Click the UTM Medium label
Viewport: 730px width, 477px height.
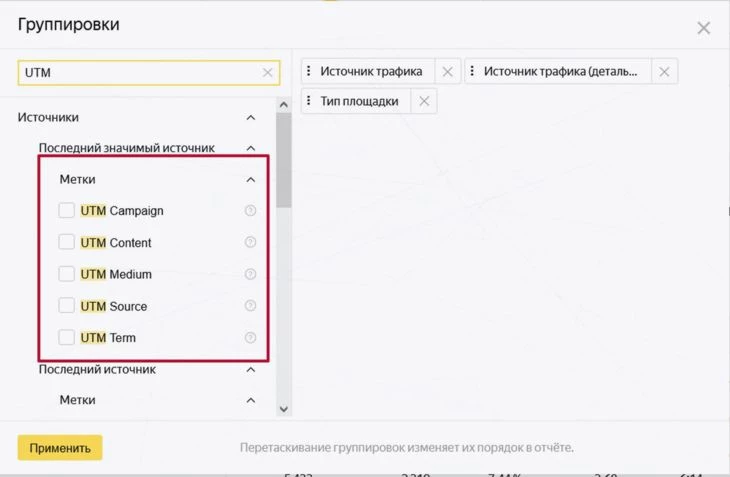[x=116, y=274]
